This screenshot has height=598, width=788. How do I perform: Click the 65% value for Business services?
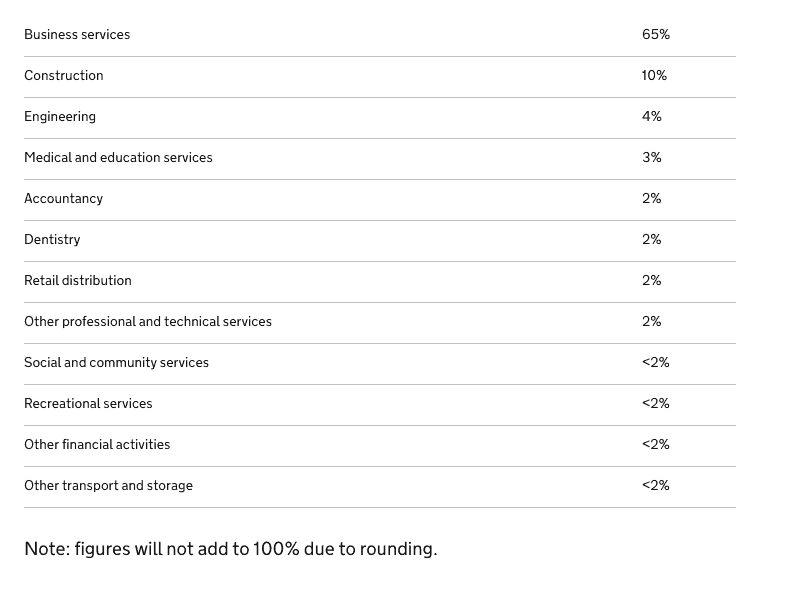tap(656, 34)
